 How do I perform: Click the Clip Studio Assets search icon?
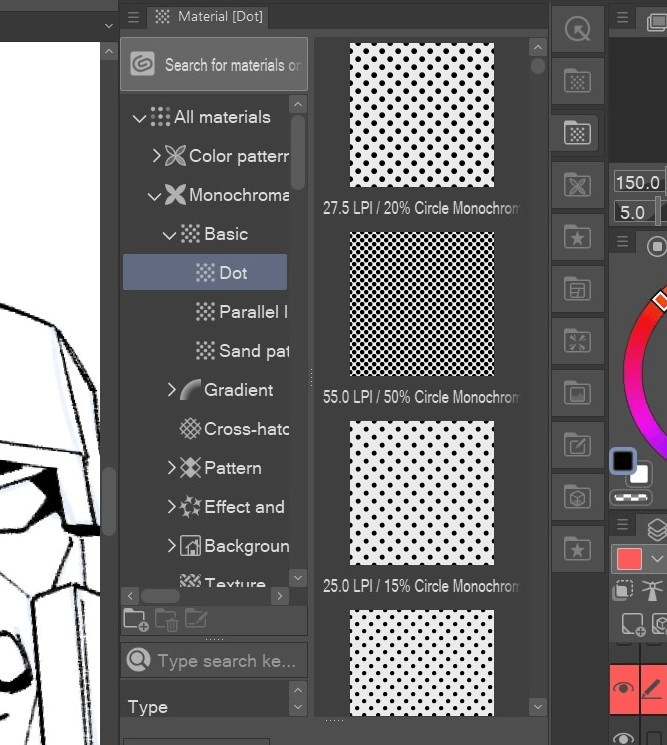pos(142,64)
